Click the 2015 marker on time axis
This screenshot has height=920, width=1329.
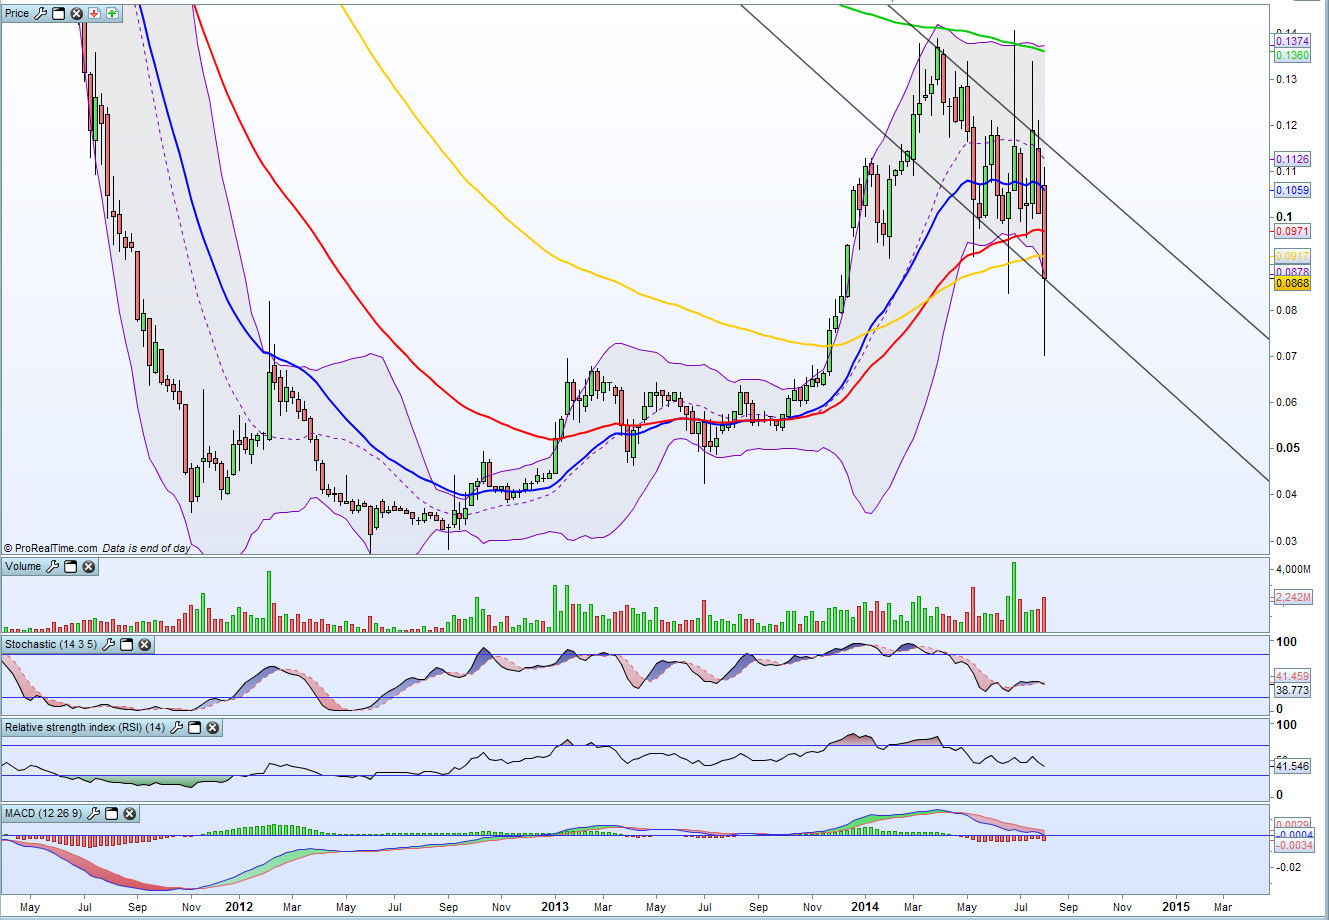tap(1175, 907)
